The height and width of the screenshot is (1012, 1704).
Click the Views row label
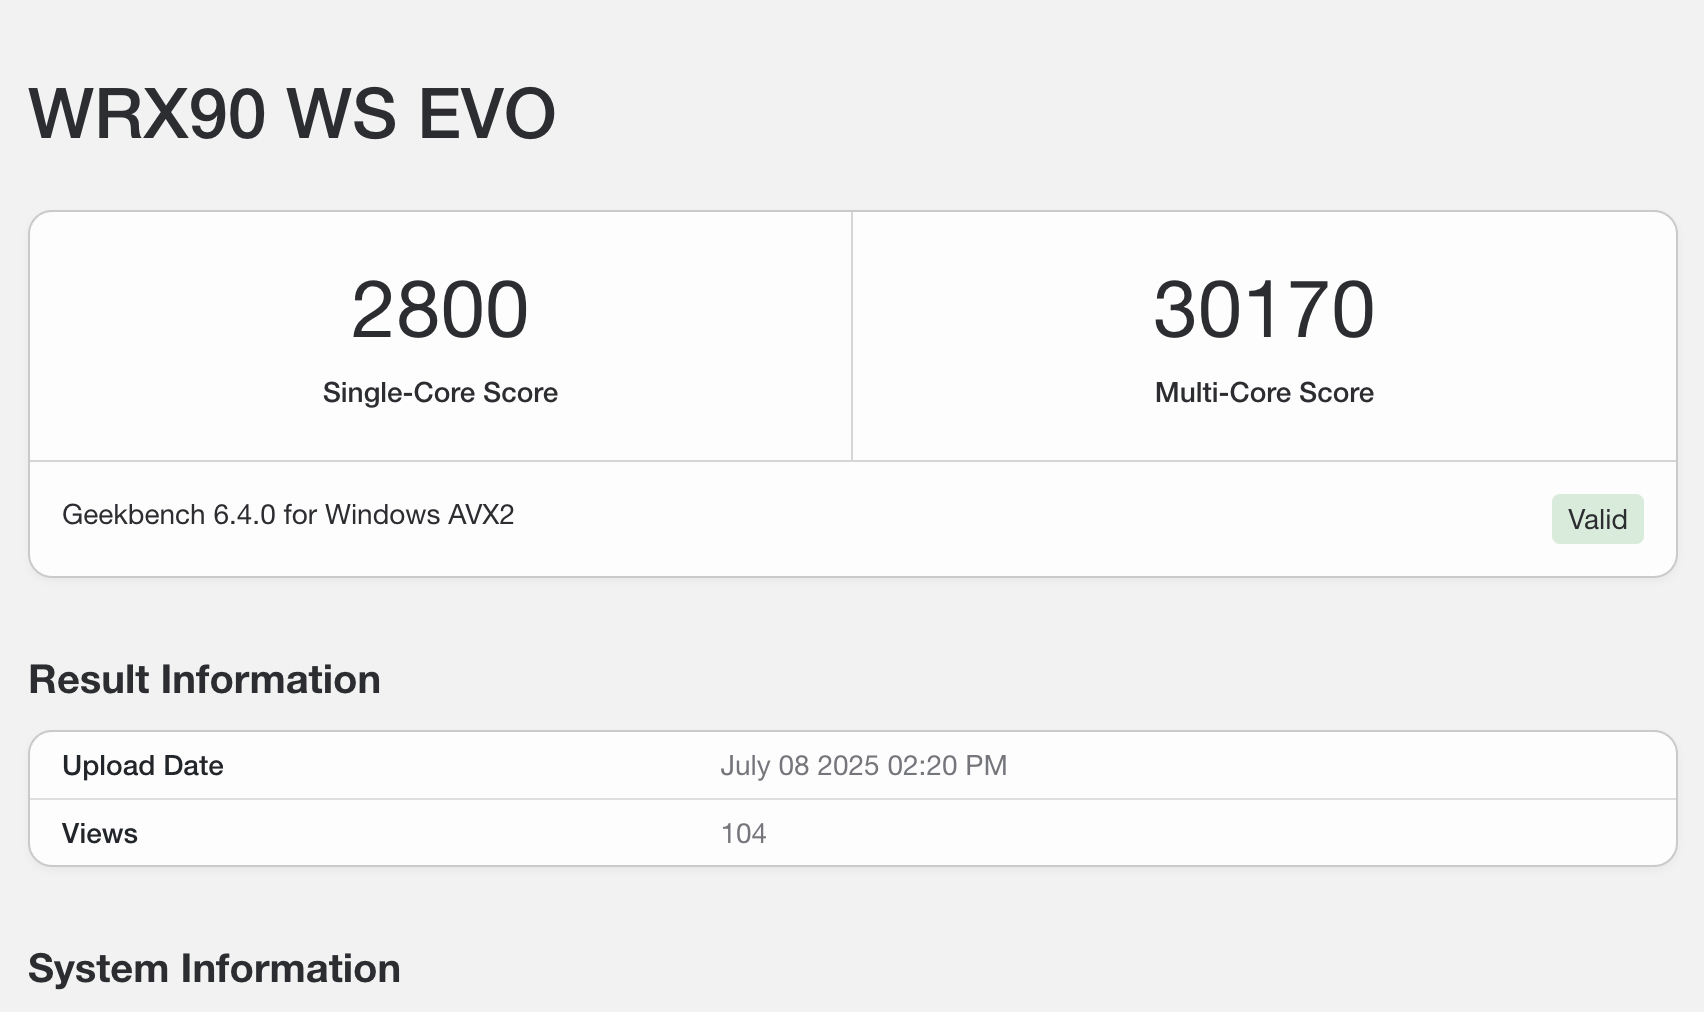pyautogui.click(x=99, y=834)
